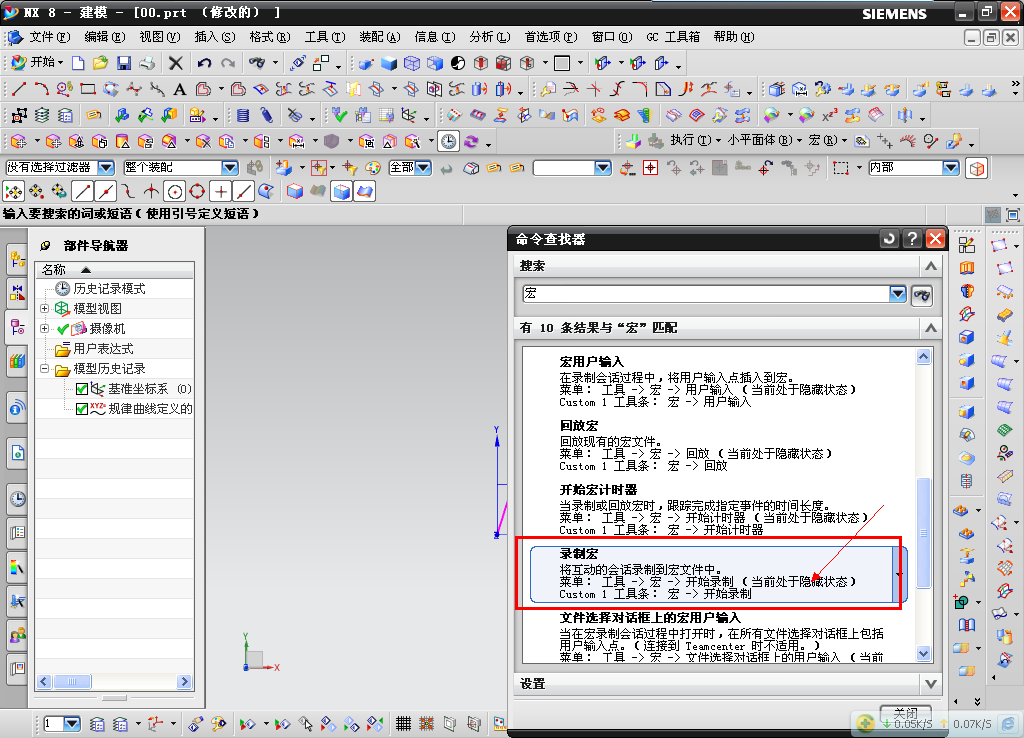
Task: Toggle the 基准坐标系 checkbox
Action: 82,389
